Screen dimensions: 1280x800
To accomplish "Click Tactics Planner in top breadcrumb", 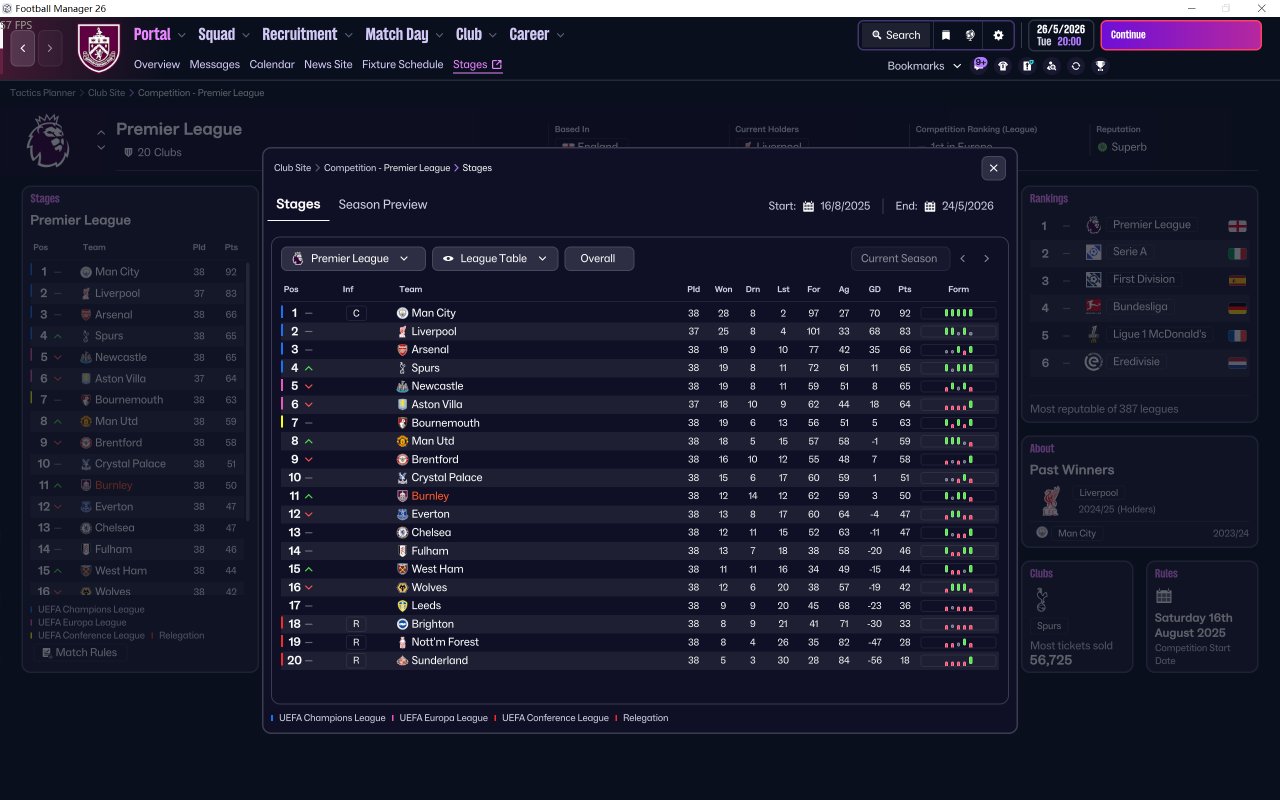I will coord(43,93).
